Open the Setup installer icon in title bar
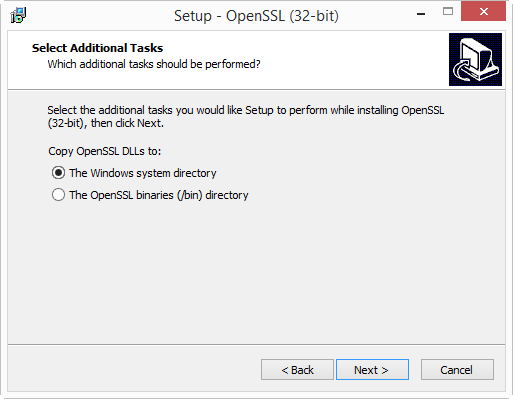513x399 pixels. 18,15
